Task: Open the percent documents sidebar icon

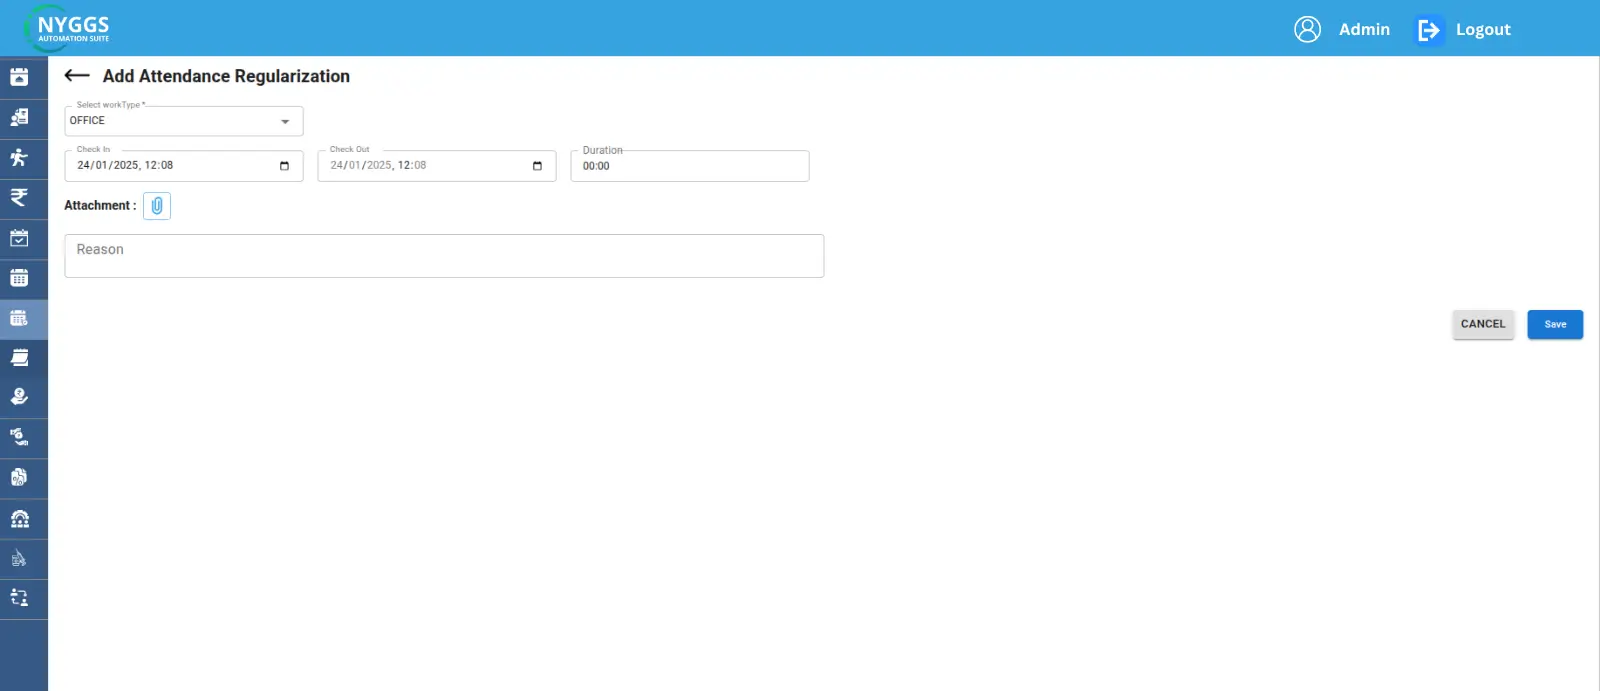Action: point(19,477)
